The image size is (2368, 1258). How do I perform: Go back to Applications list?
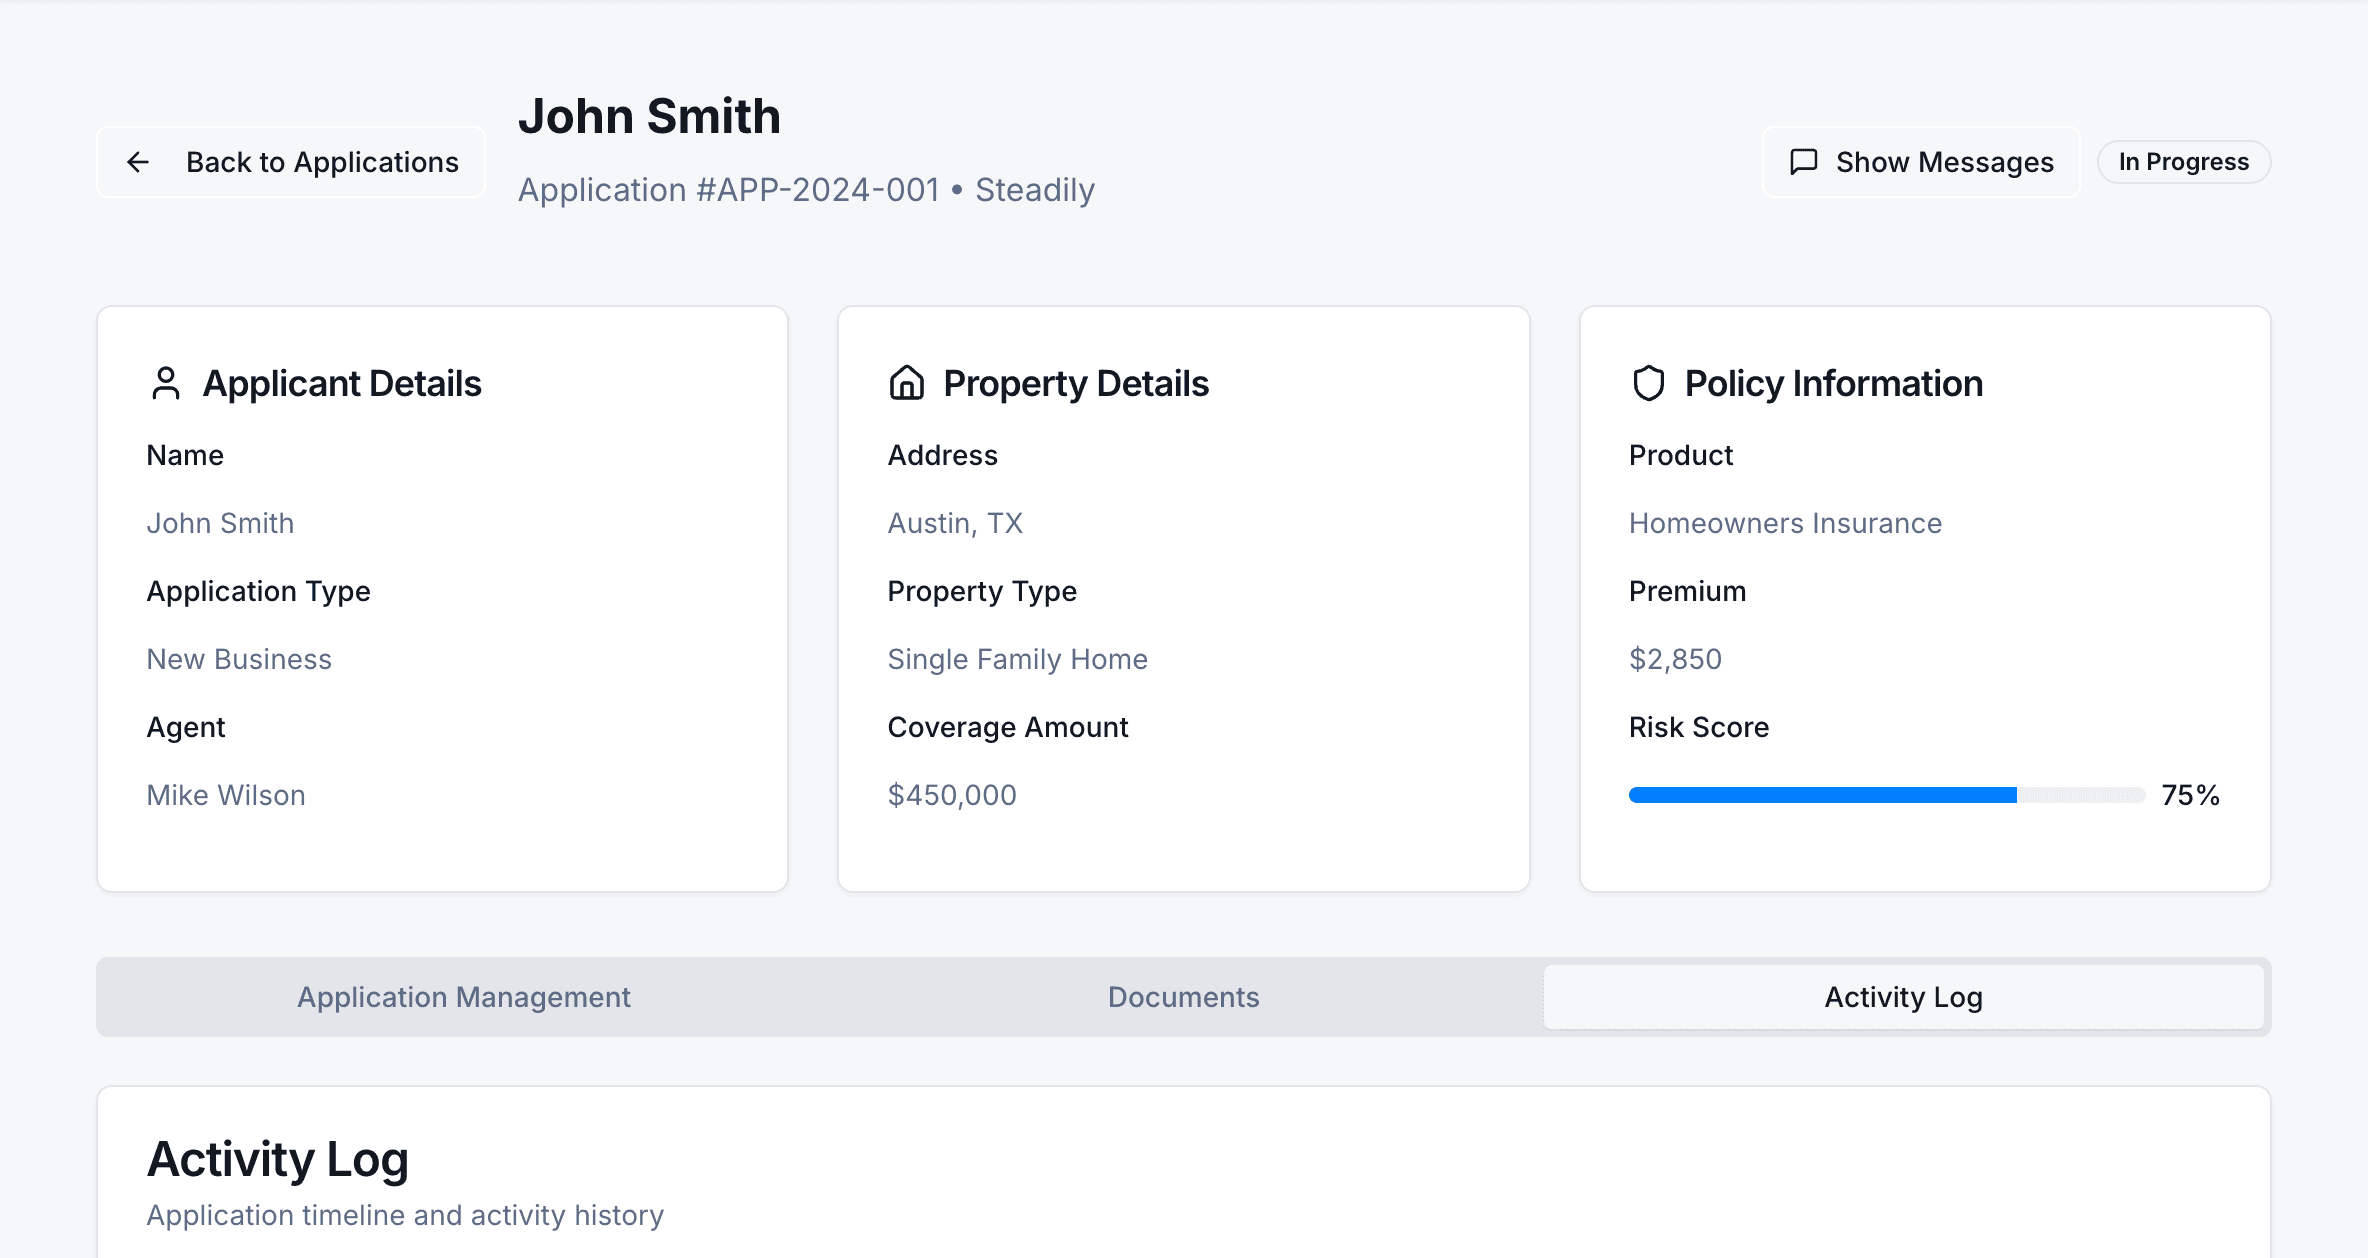(x=291, y=162)
